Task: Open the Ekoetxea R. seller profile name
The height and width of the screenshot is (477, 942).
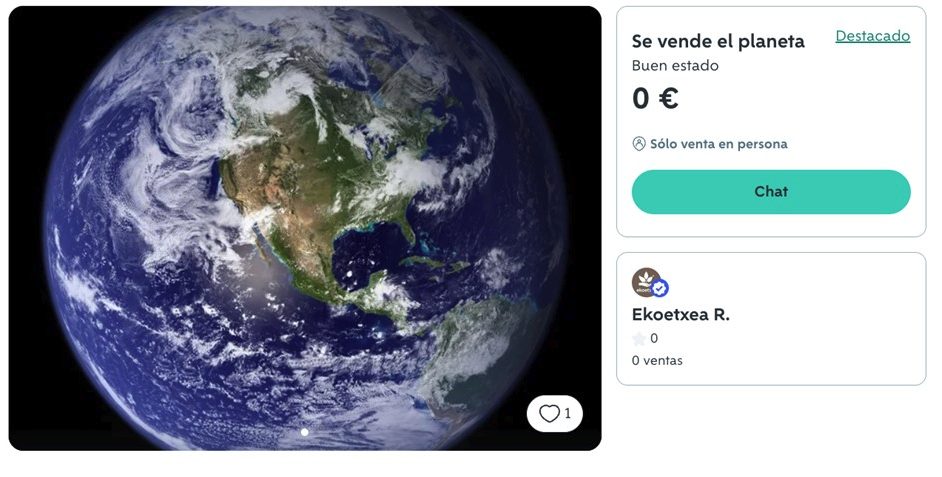Action: click(x=681, y=315)
